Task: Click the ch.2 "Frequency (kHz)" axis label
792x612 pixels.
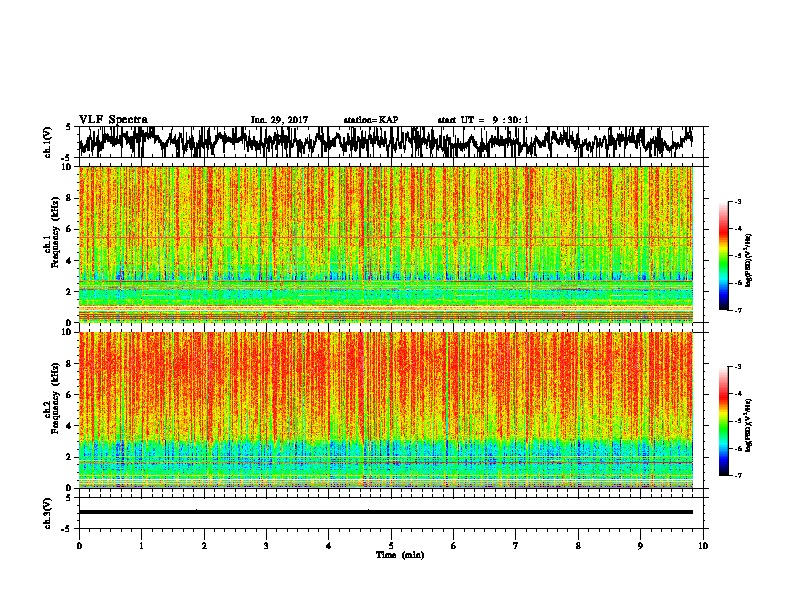Action: click(x=55, y=398)
